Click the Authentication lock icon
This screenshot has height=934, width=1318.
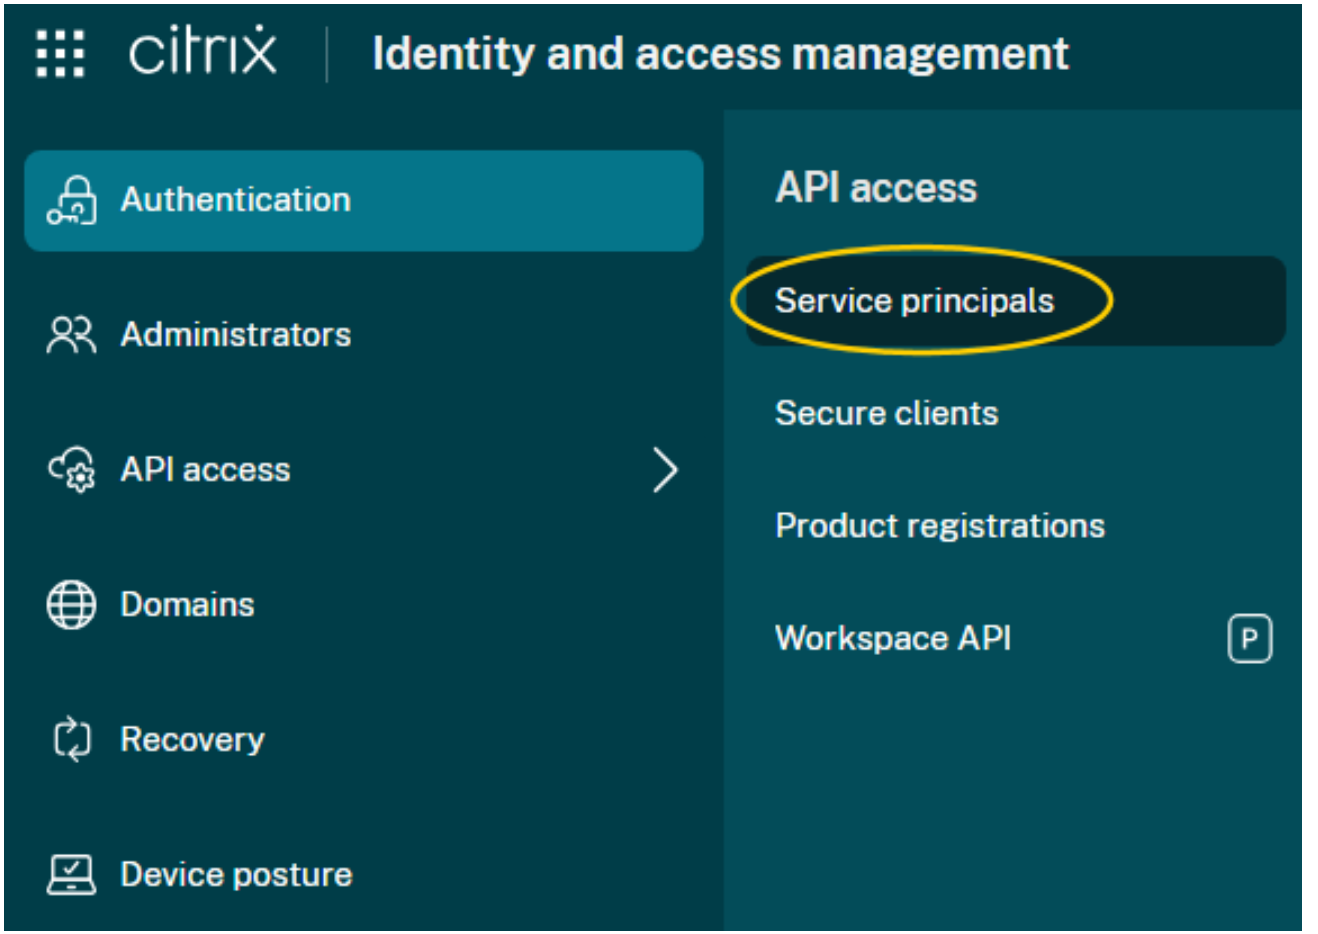click(71, 200)
